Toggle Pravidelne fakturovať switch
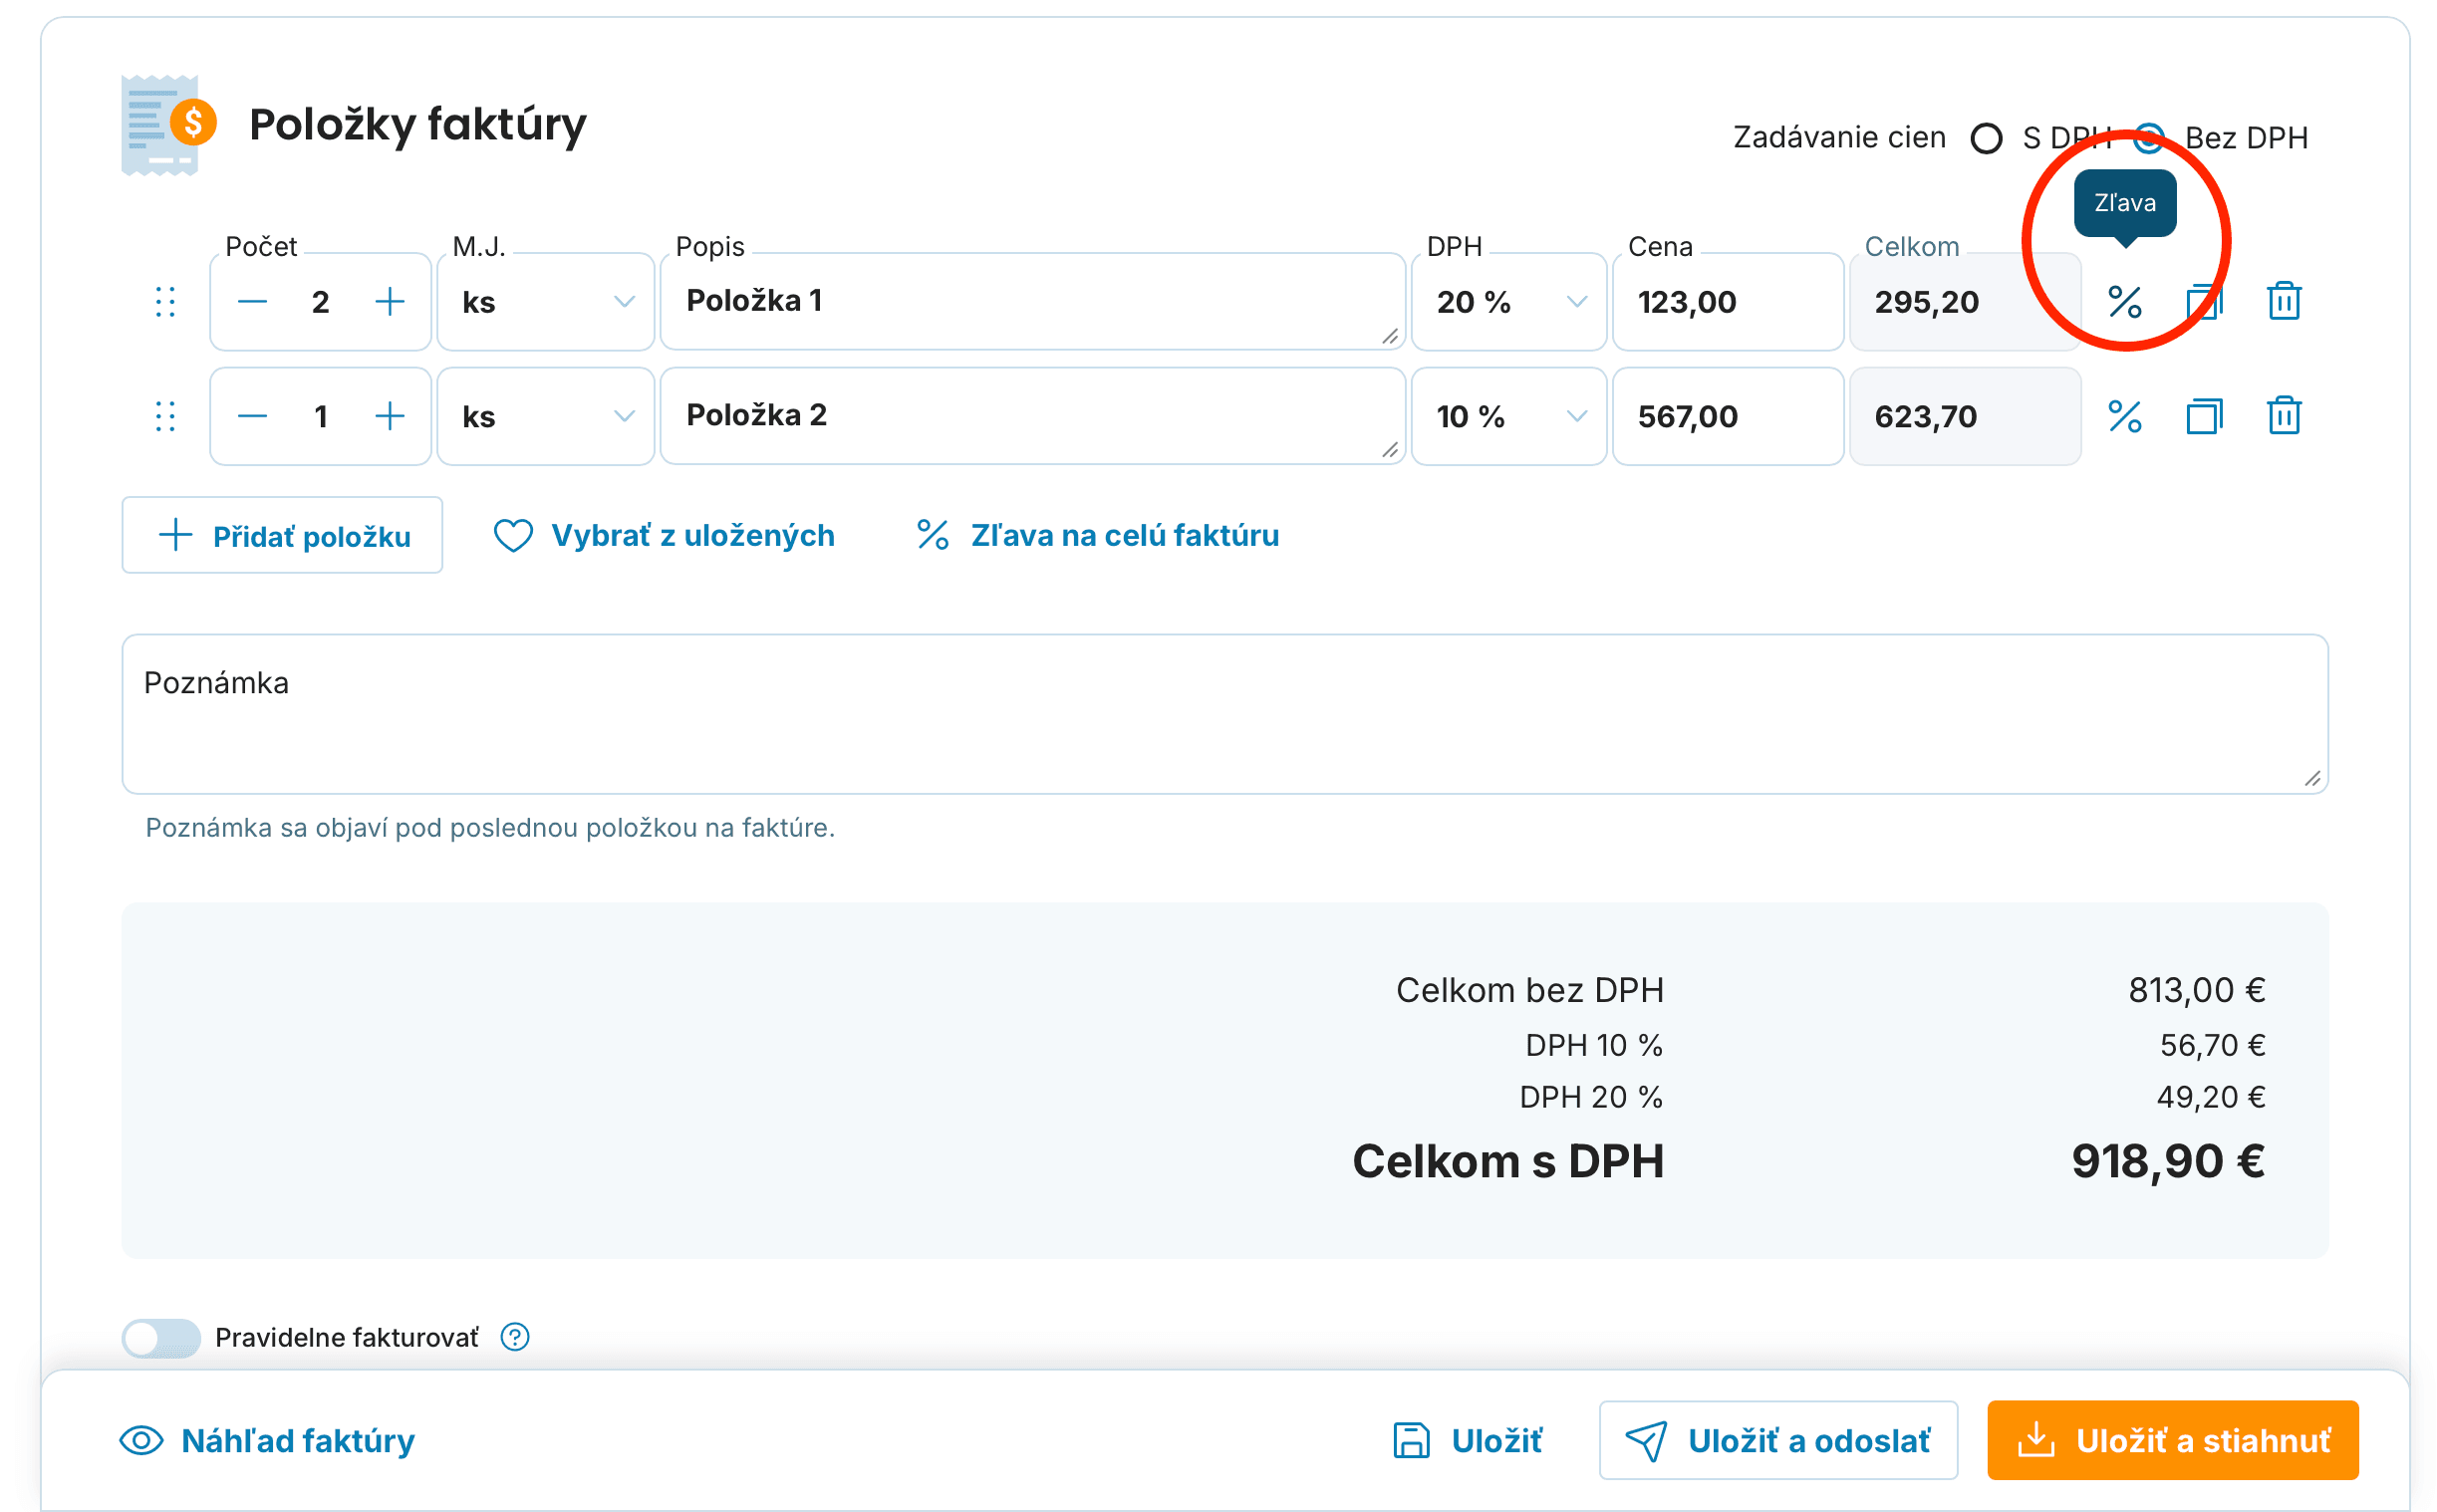The width and height of the screenshot is (2437, 1512). pos(161,1337)
